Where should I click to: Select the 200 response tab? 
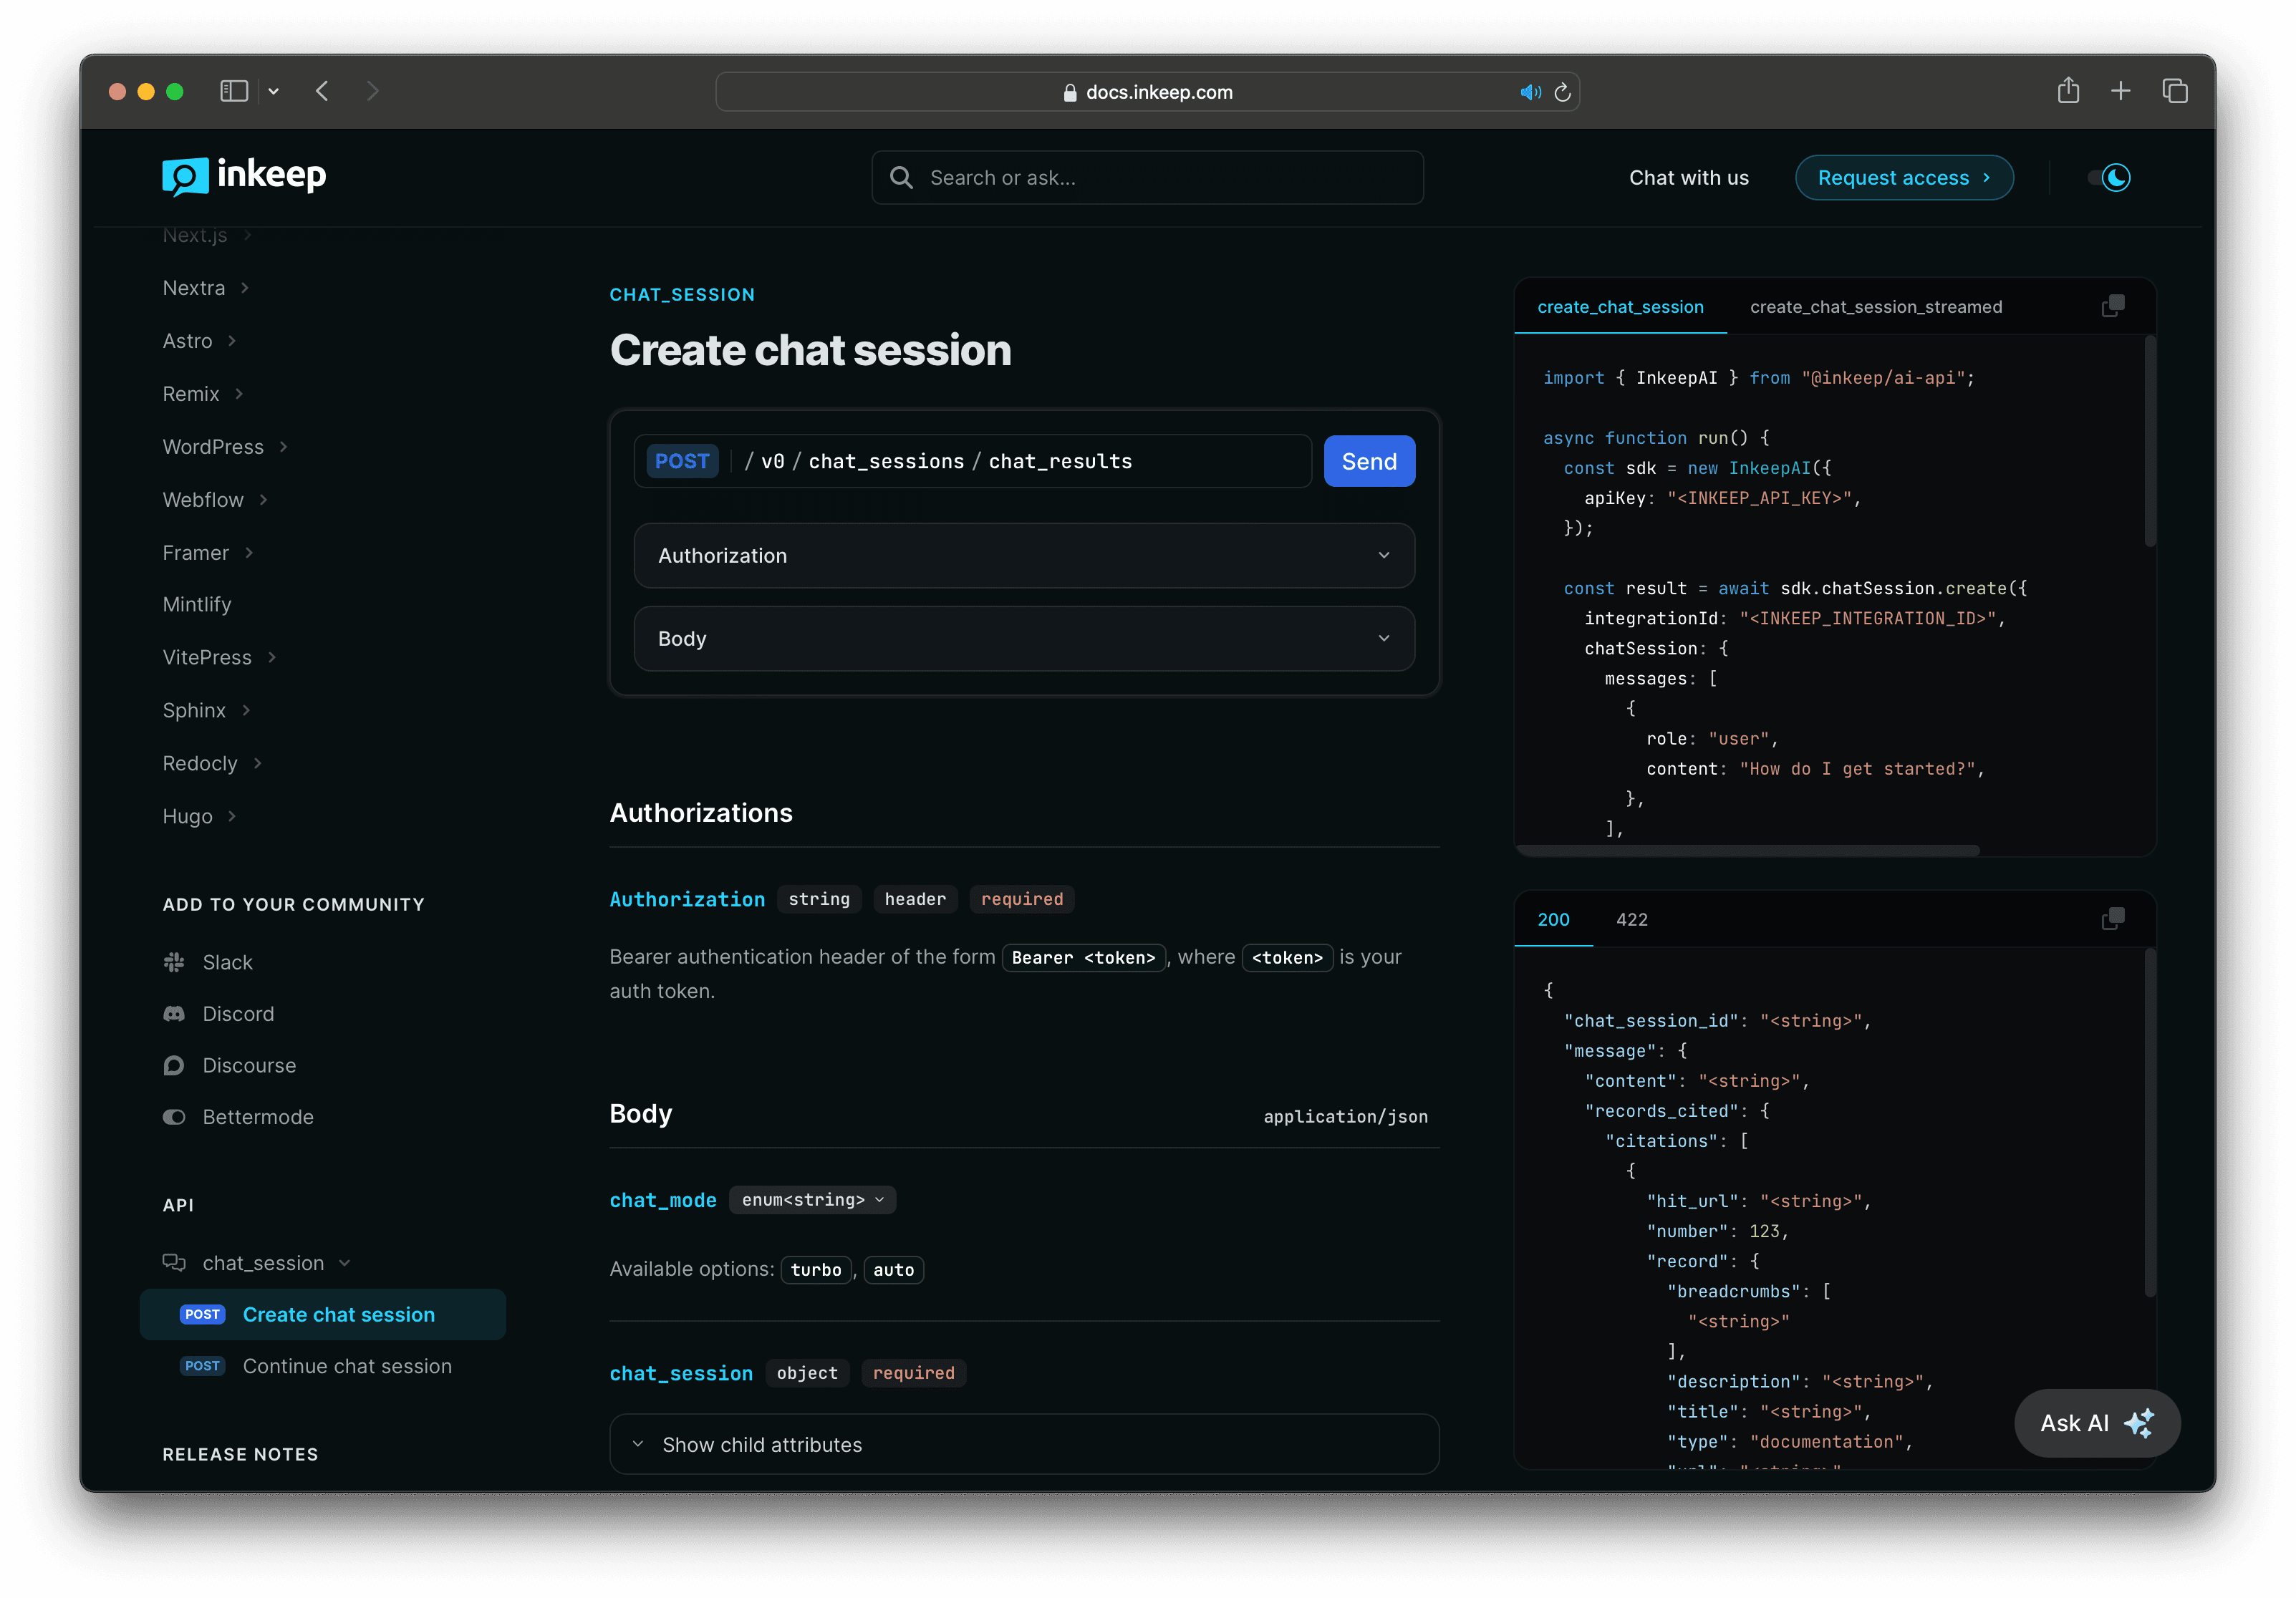1553,920
